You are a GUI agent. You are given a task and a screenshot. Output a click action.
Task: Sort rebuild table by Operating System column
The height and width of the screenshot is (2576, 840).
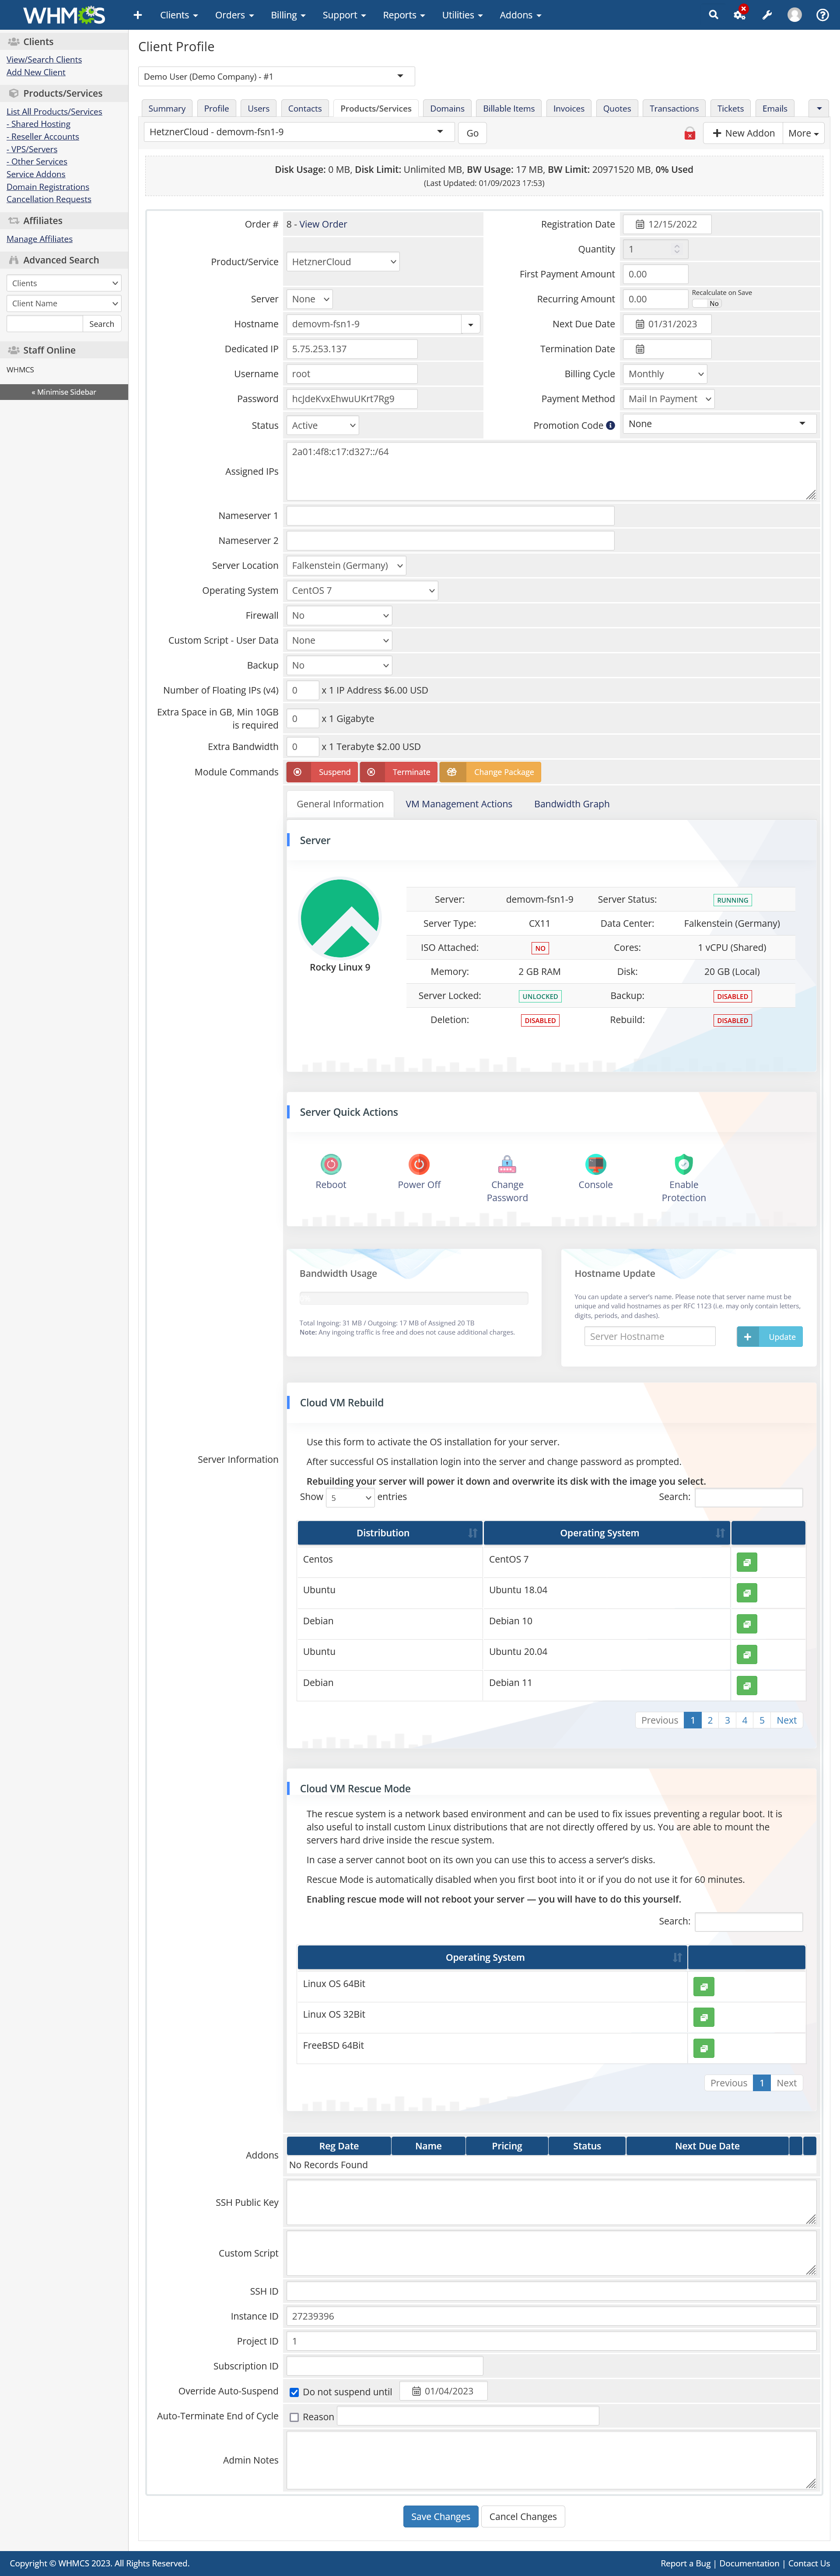coord(607,1533)
